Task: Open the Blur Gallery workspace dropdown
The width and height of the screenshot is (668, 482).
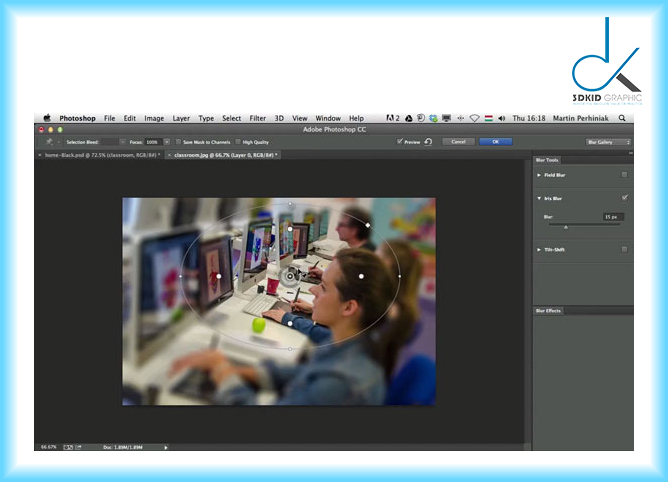Action: click(608, 142)
